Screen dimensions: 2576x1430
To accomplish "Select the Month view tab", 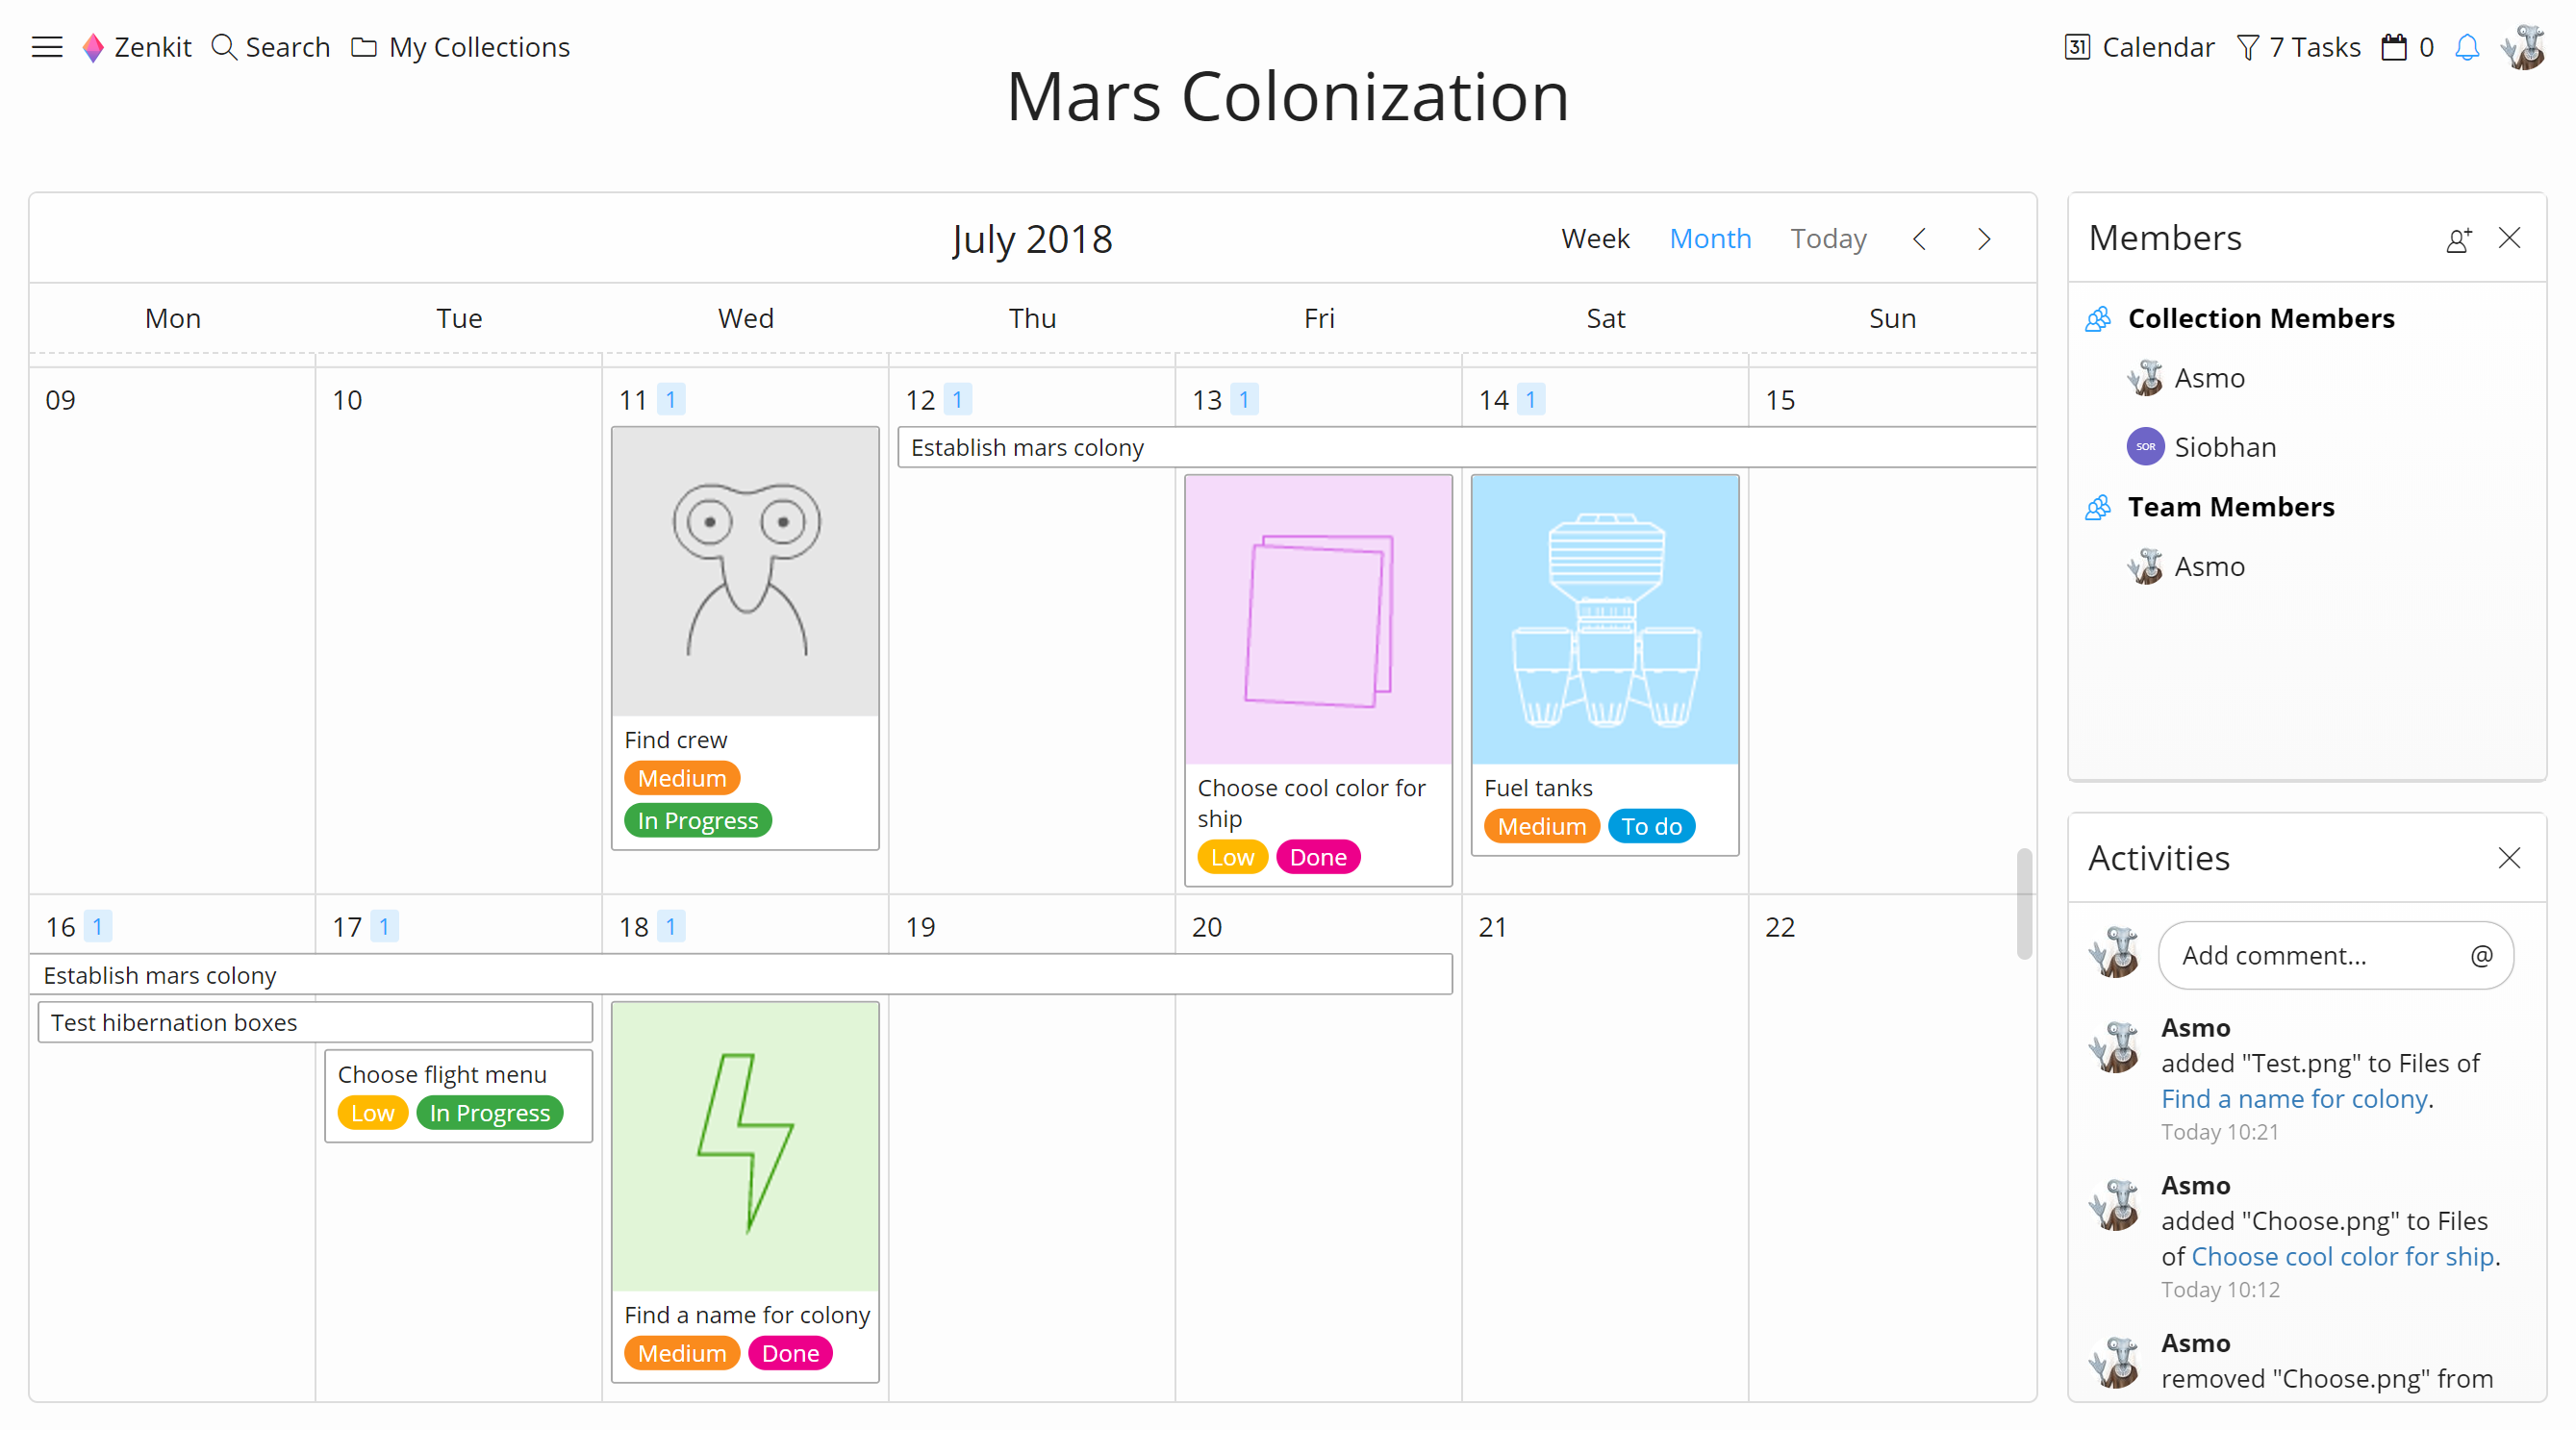I will pyautogui.click(x=1710, y=238).
